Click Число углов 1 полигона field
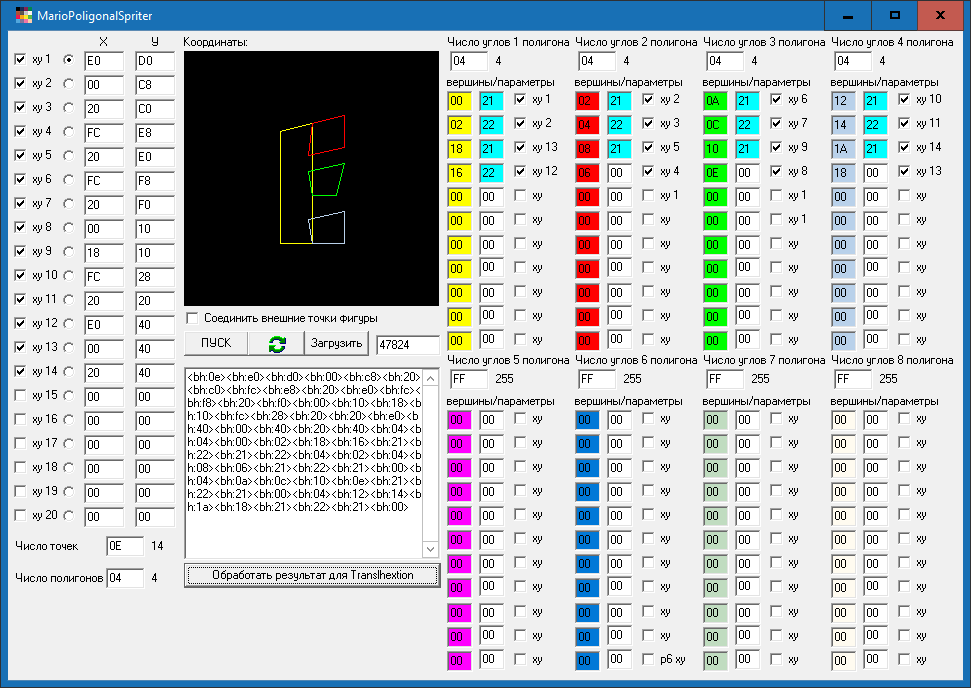This screenshot has height=688, width=971. [x=469, y=61]
